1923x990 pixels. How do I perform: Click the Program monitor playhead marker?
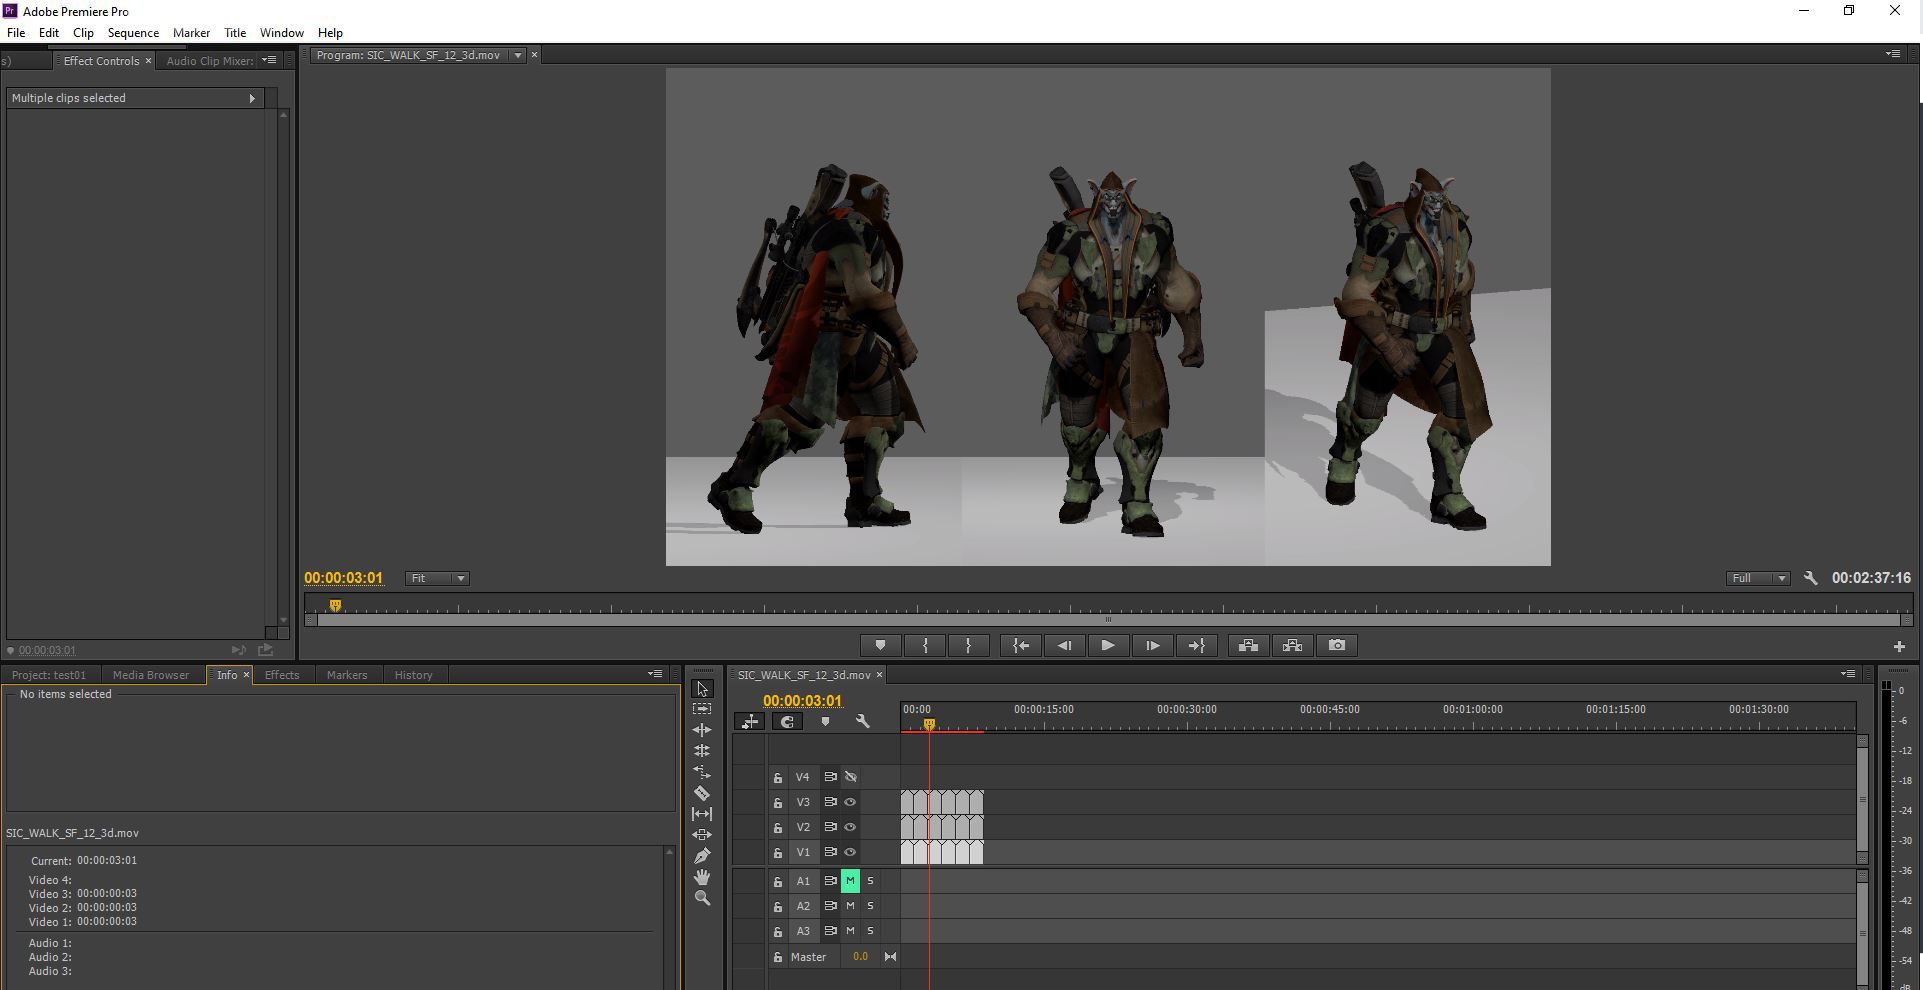(x=335, y=605)
